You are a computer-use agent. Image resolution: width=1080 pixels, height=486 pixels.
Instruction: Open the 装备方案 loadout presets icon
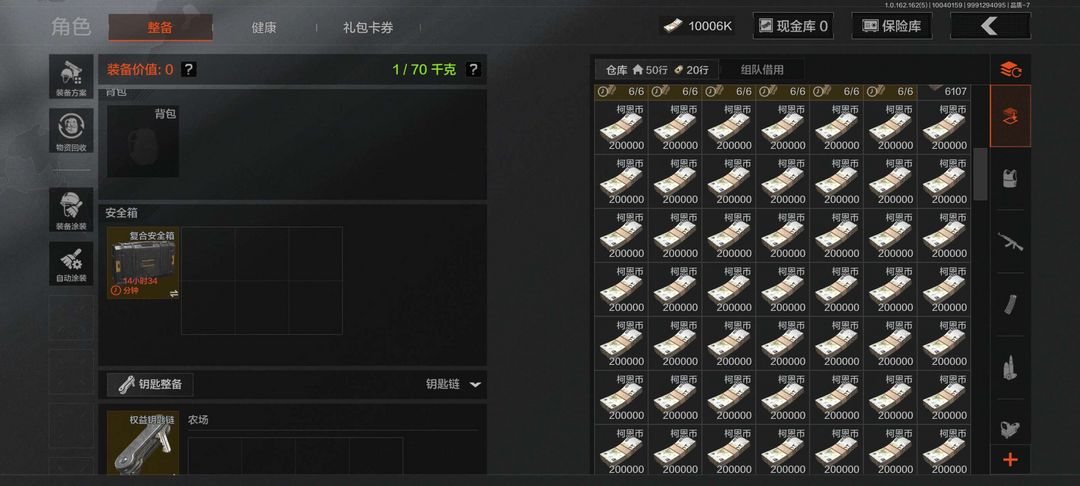71,76
